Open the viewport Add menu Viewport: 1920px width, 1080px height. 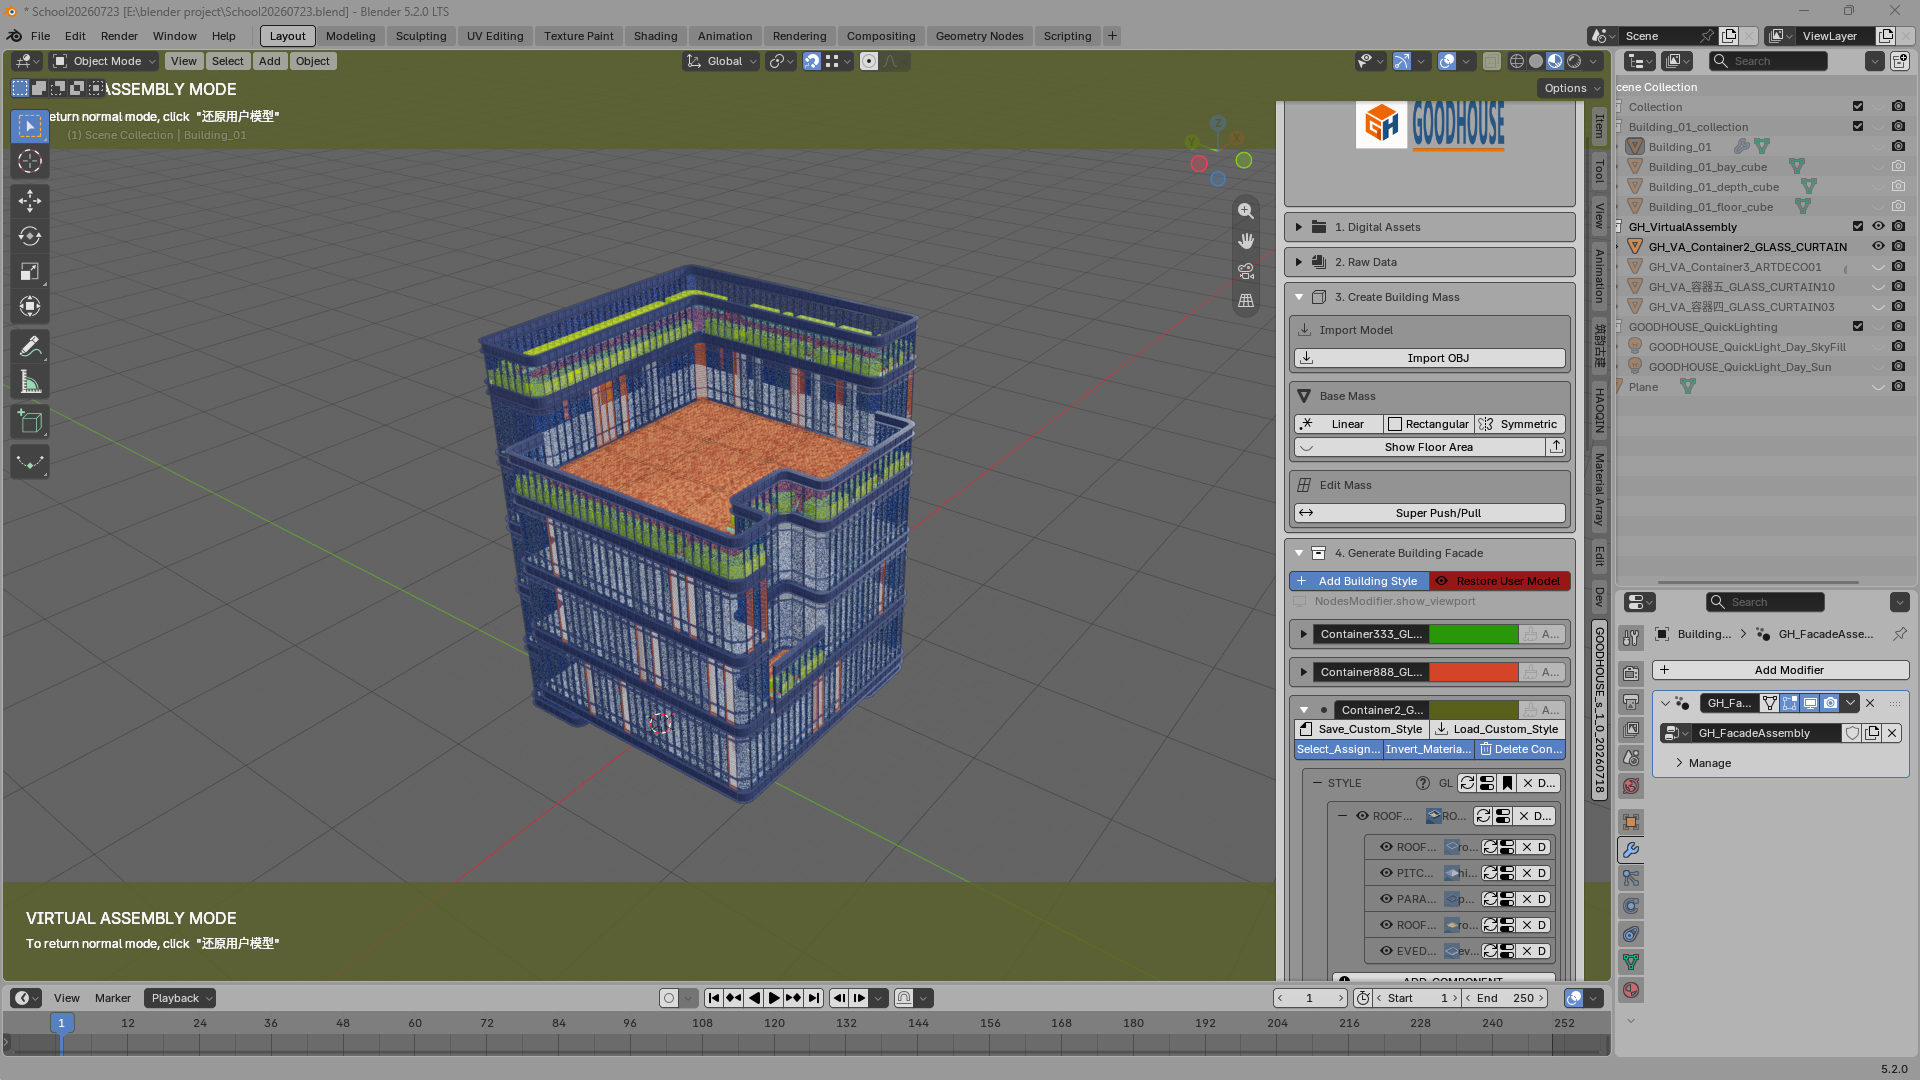[x=270, y=61]
